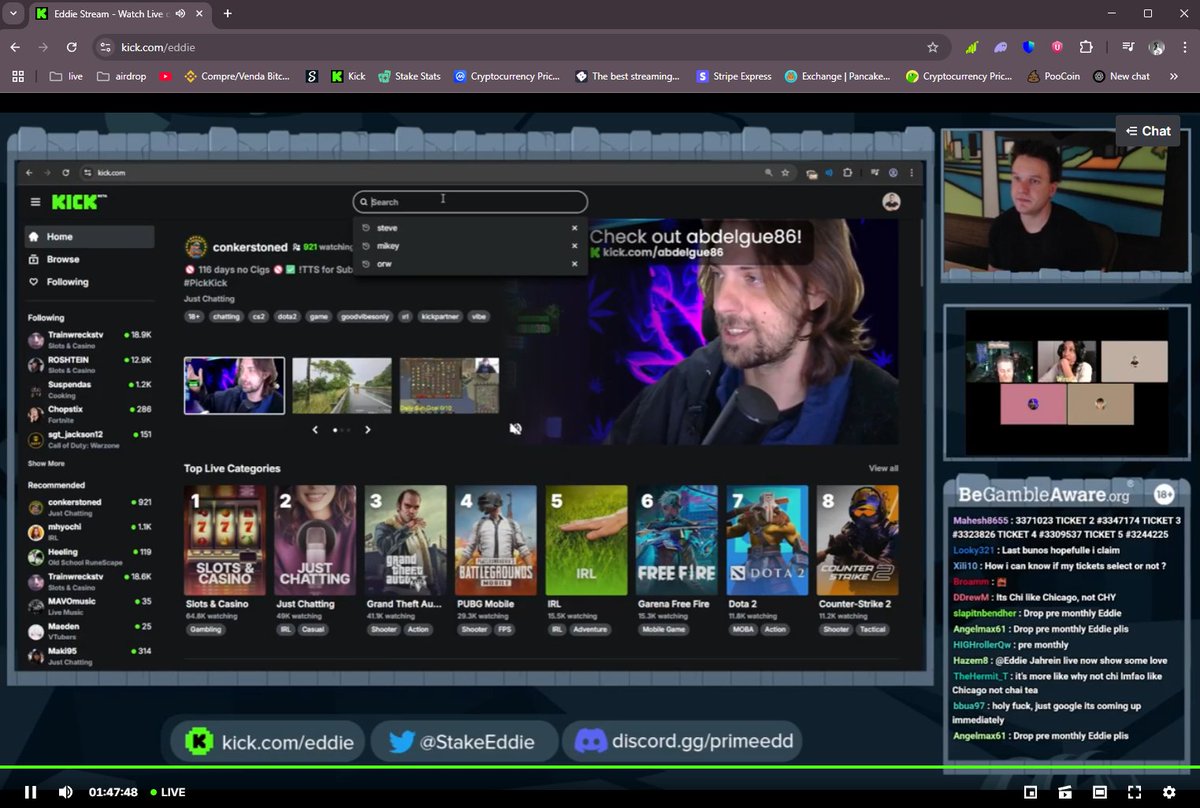Open the Extensions puzzle menu
The width and height of the screenshot is (1200, 808).
(x=1086, y=47)
